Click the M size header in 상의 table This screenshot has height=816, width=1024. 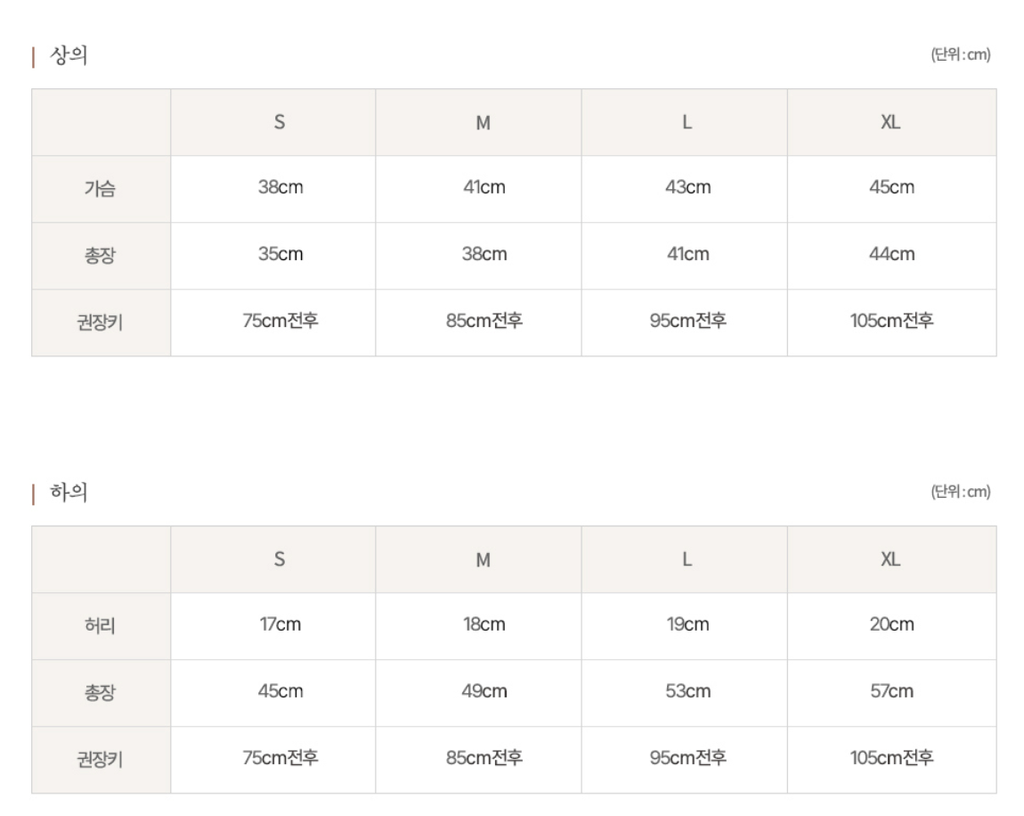(483, 122)
